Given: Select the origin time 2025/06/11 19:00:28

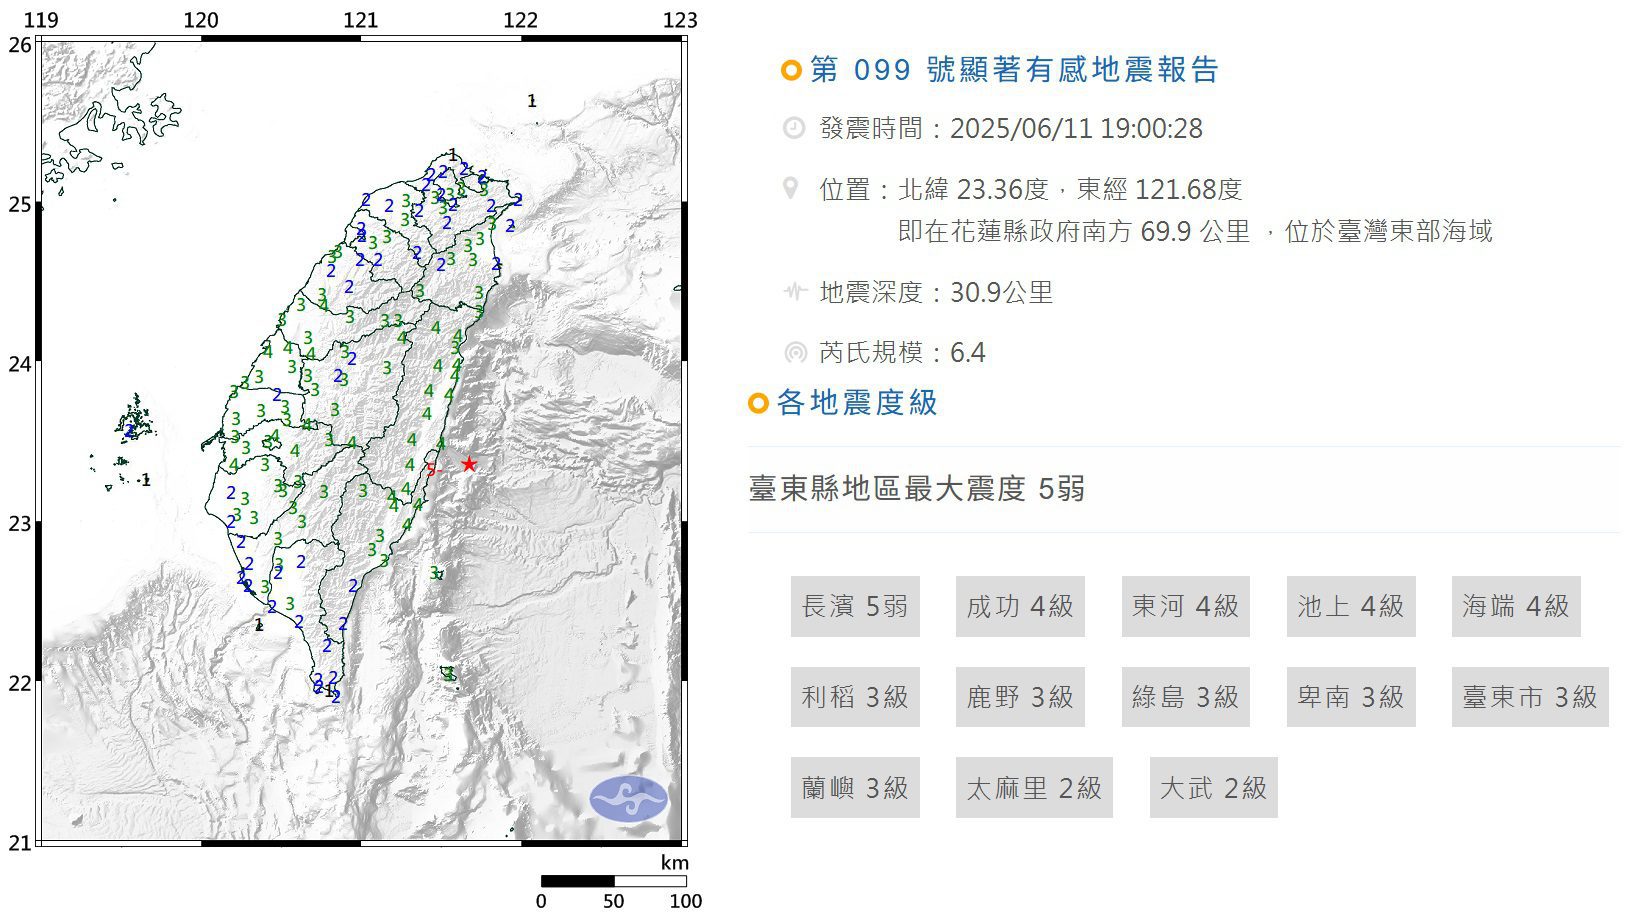Looking at the screenshot, I should pos(1076,128).
